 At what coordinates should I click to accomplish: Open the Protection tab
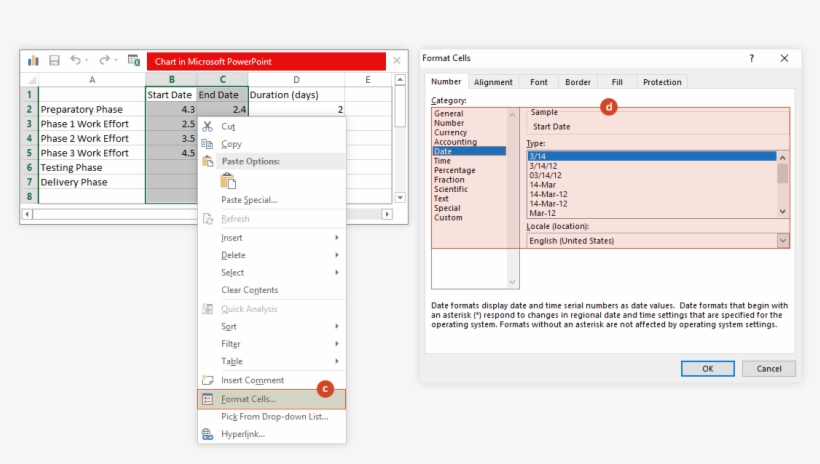point(662,82)
